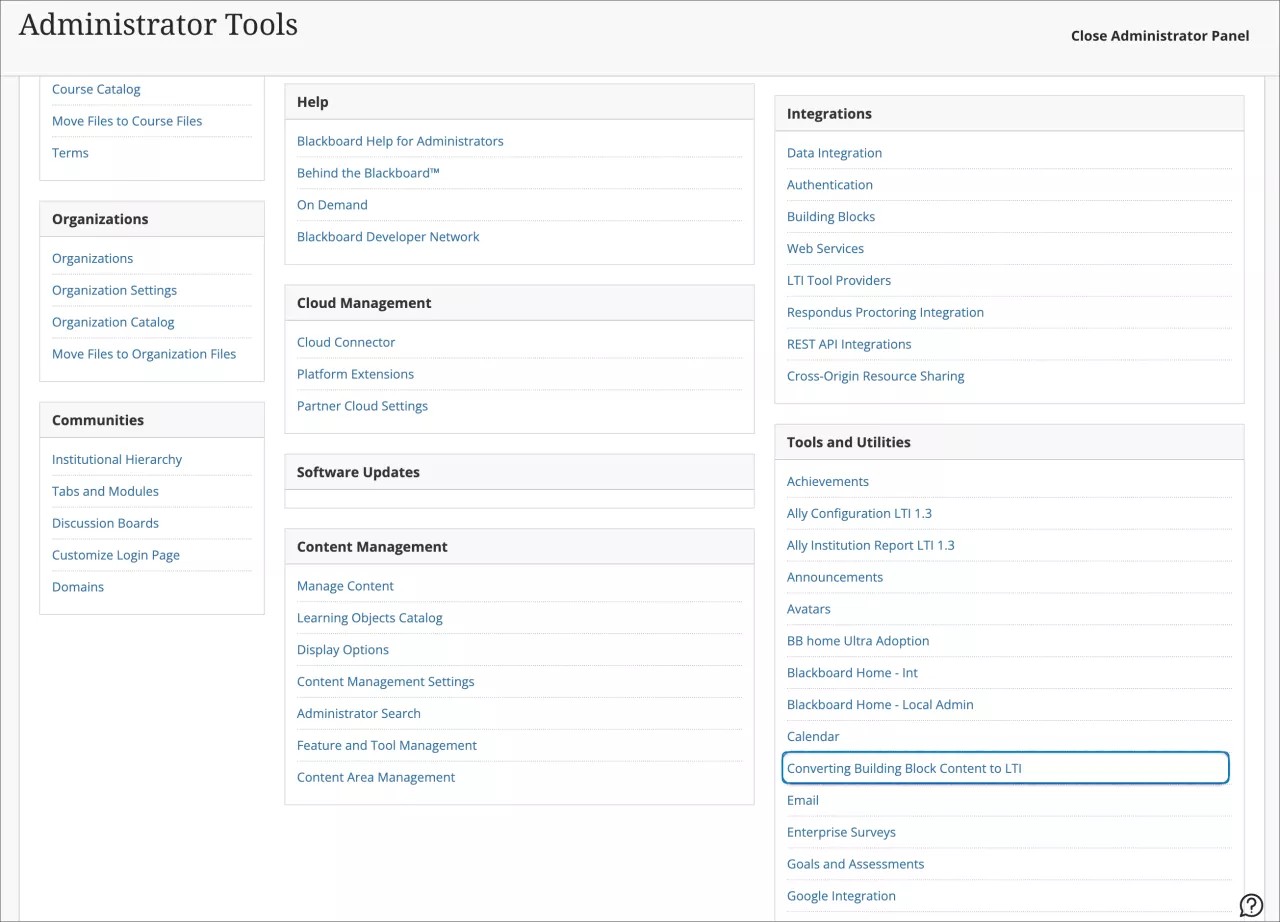Manage LTI Tool Providers
Image resolution: width=1280 pixels, height=922 pixels.
(x=839, y=280)
